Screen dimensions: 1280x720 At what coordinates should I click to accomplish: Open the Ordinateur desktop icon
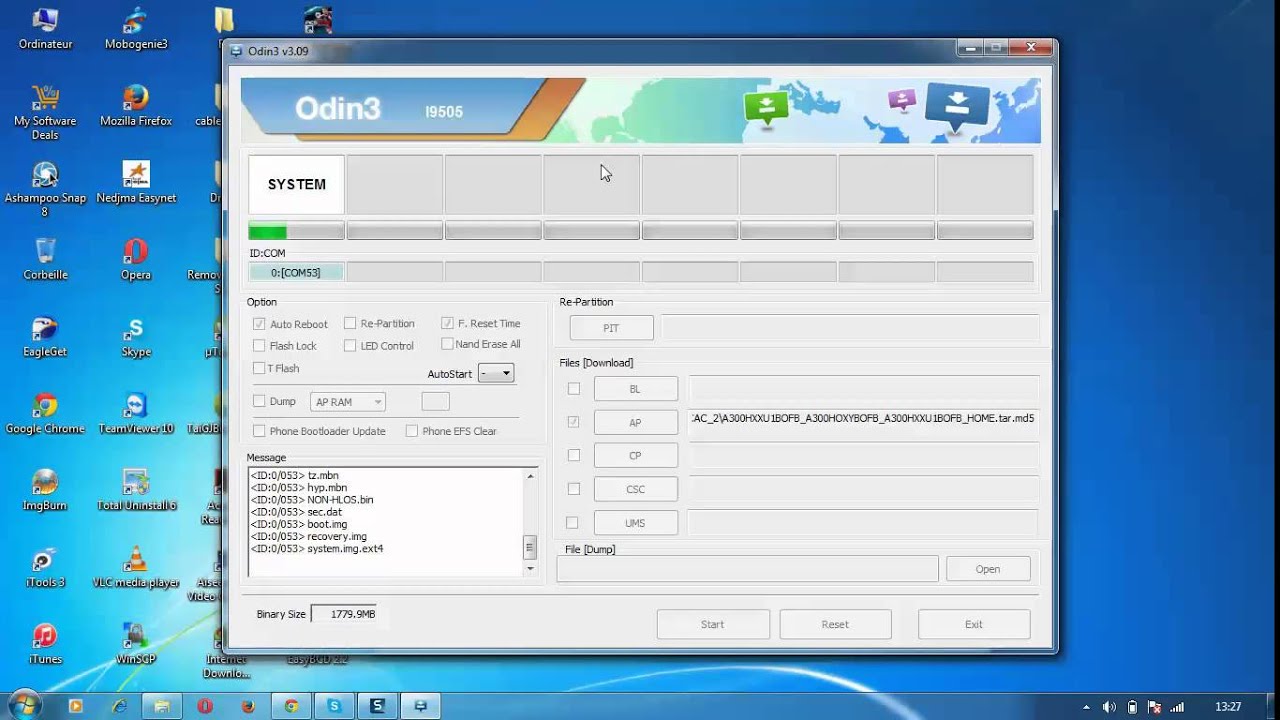45,28
